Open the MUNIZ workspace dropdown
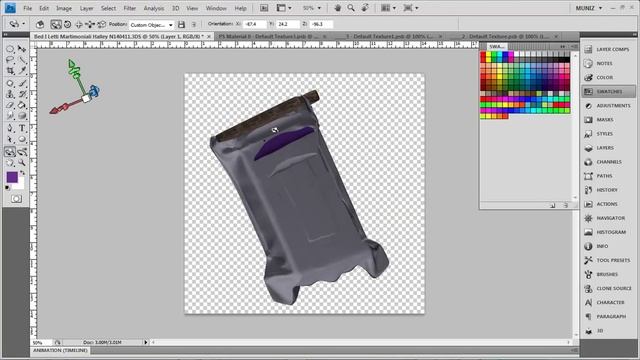The height and width of the screenshot is (360, 640). (x=589, y=8)
